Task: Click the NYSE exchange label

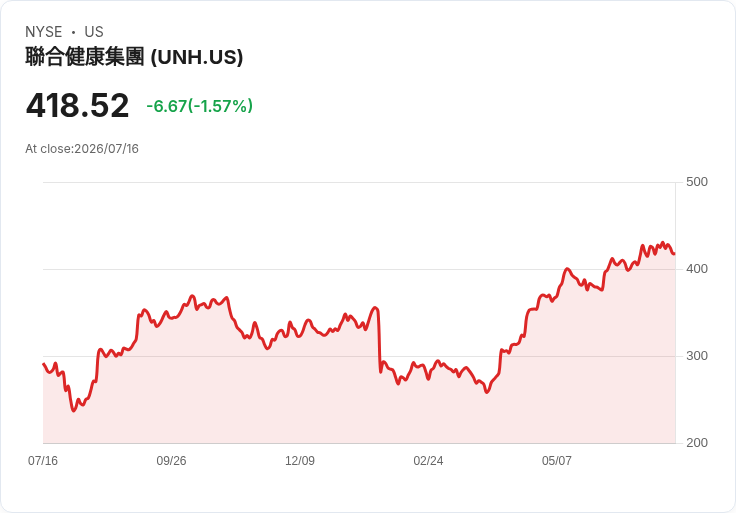Action: point(44,32)
